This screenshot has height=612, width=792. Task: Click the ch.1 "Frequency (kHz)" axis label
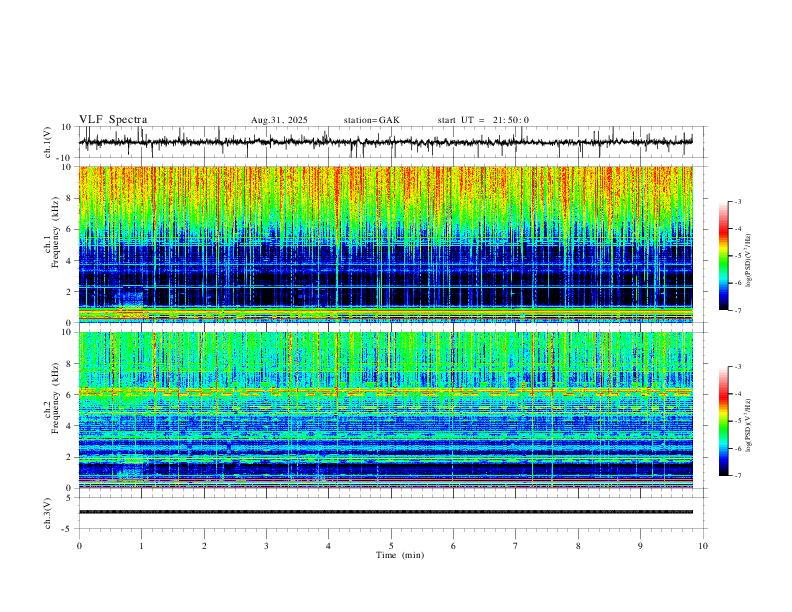click(55, 231)
